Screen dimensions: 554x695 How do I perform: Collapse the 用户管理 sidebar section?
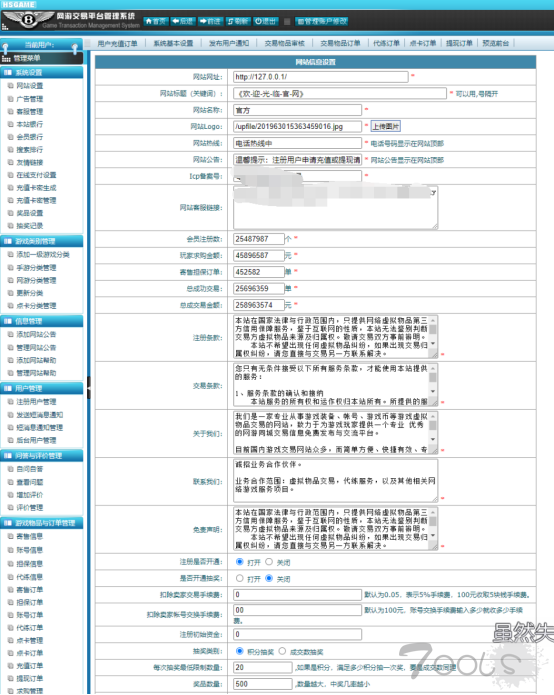tap(42, 388)
